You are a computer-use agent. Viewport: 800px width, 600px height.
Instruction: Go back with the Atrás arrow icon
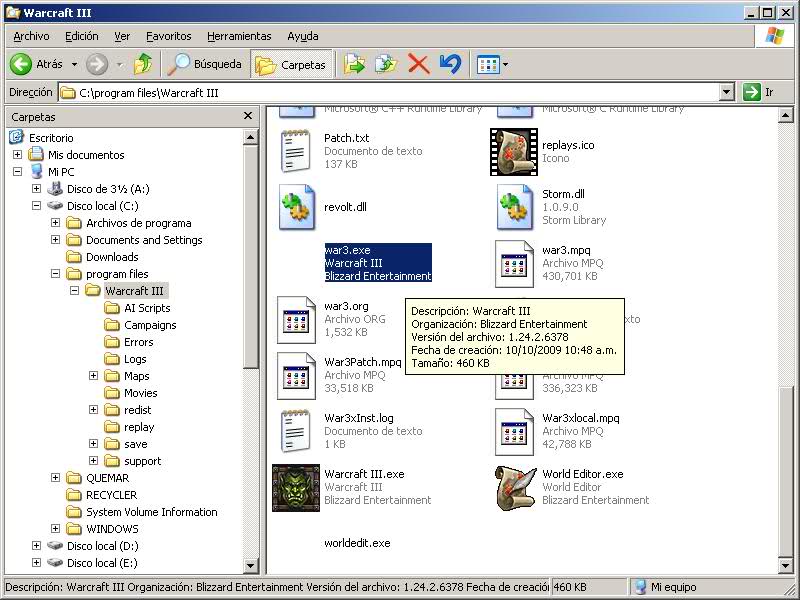(21, 64)
